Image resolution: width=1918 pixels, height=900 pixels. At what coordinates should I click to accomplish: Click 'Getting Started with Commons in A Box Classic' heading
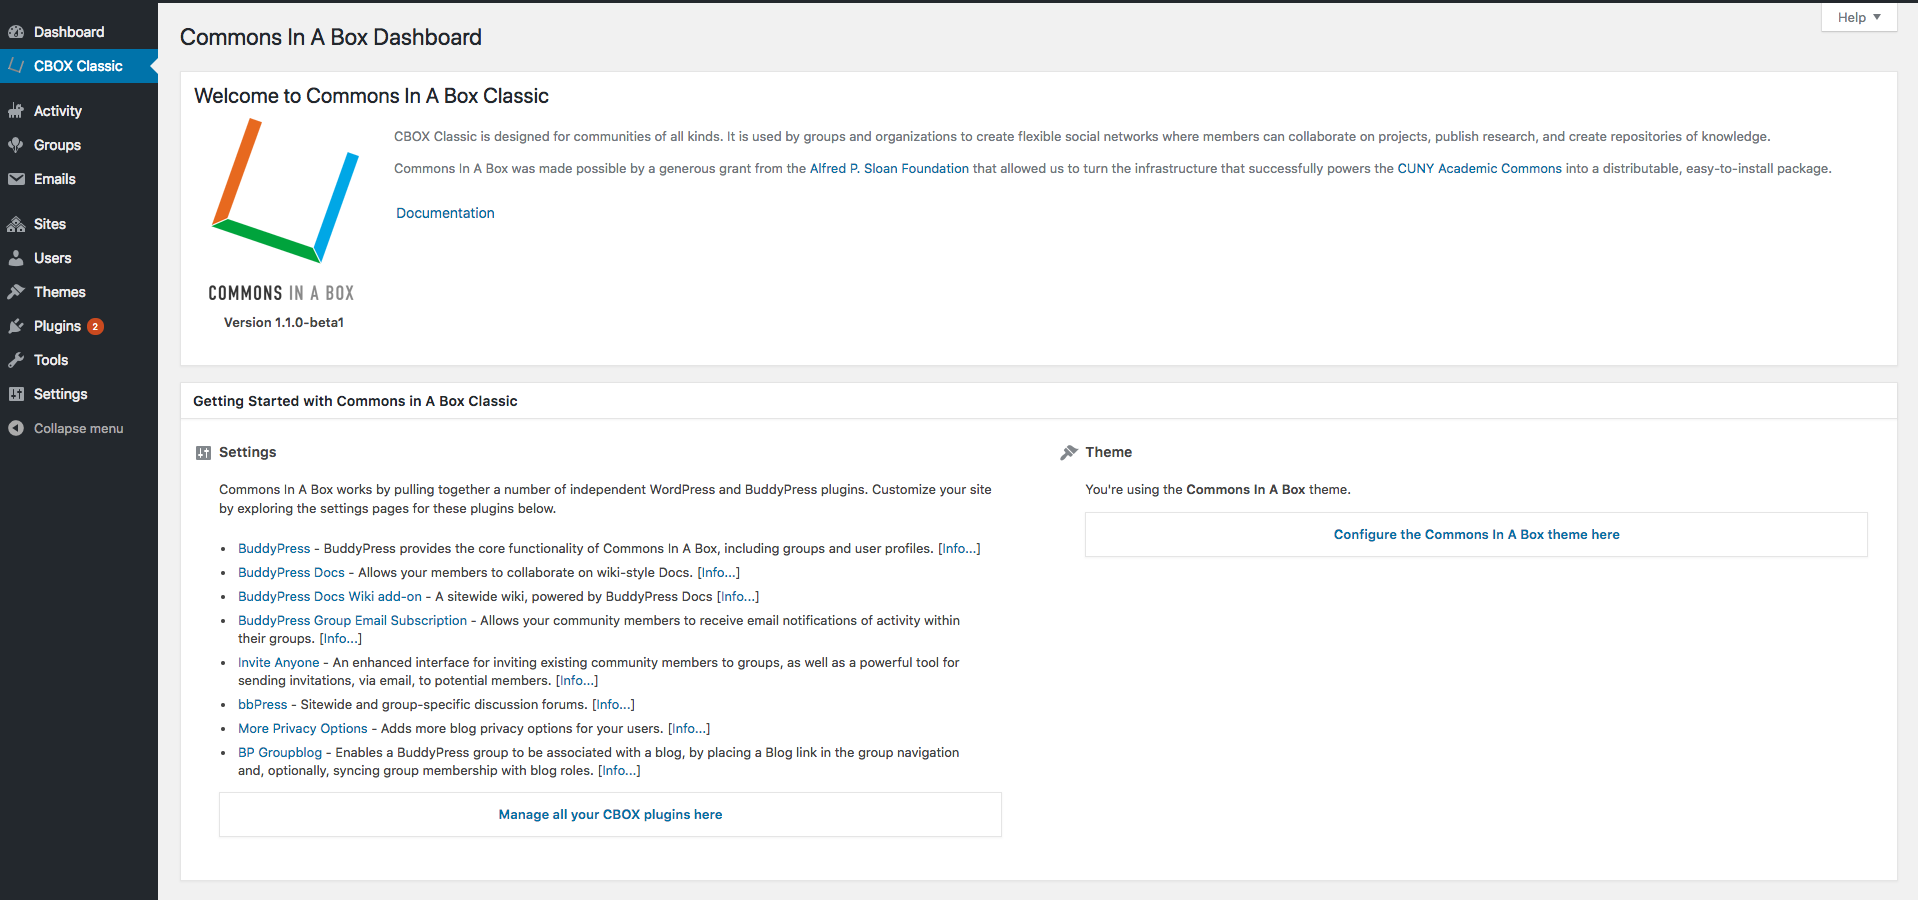(355, 401)
